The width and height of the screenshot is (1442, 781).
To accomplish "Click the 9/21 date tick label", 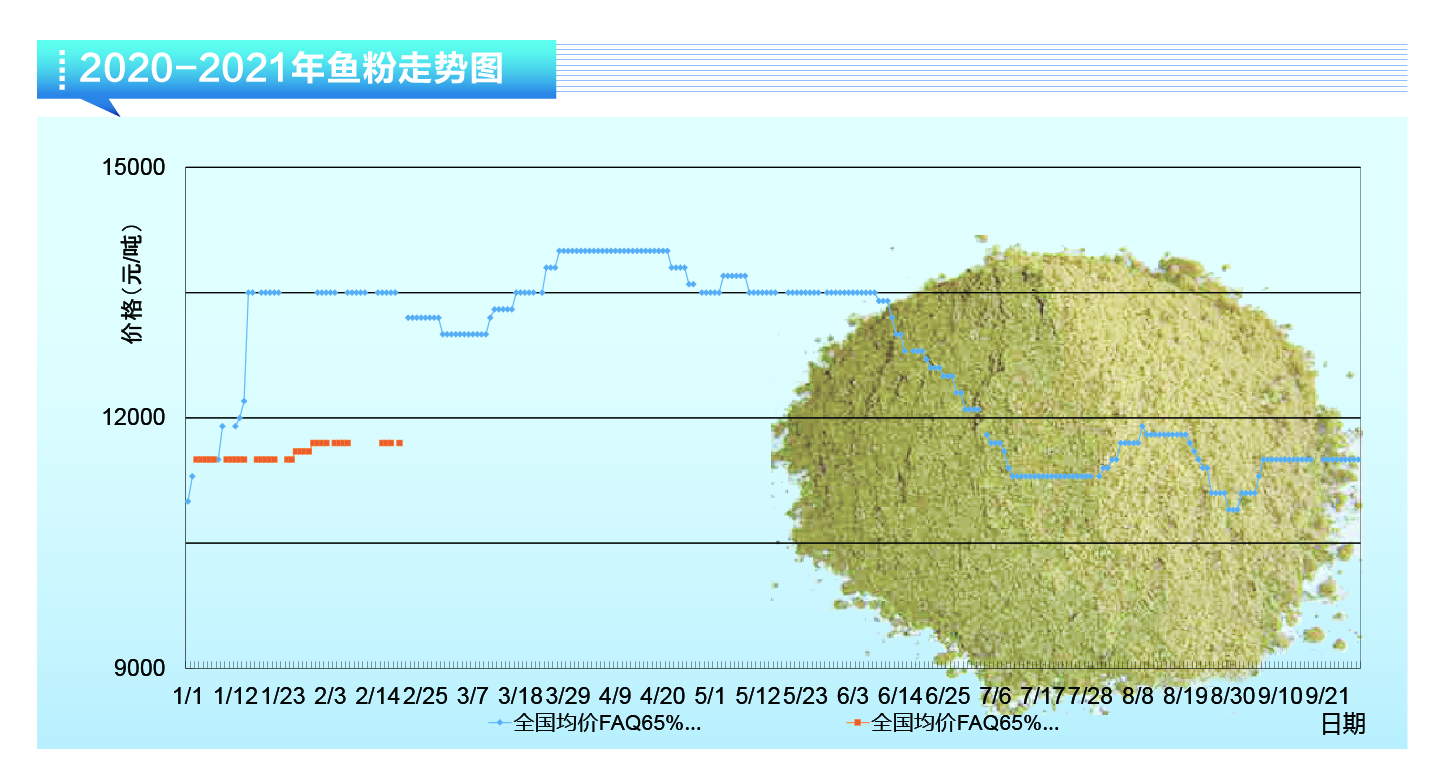I will [x=1328, y=695].
